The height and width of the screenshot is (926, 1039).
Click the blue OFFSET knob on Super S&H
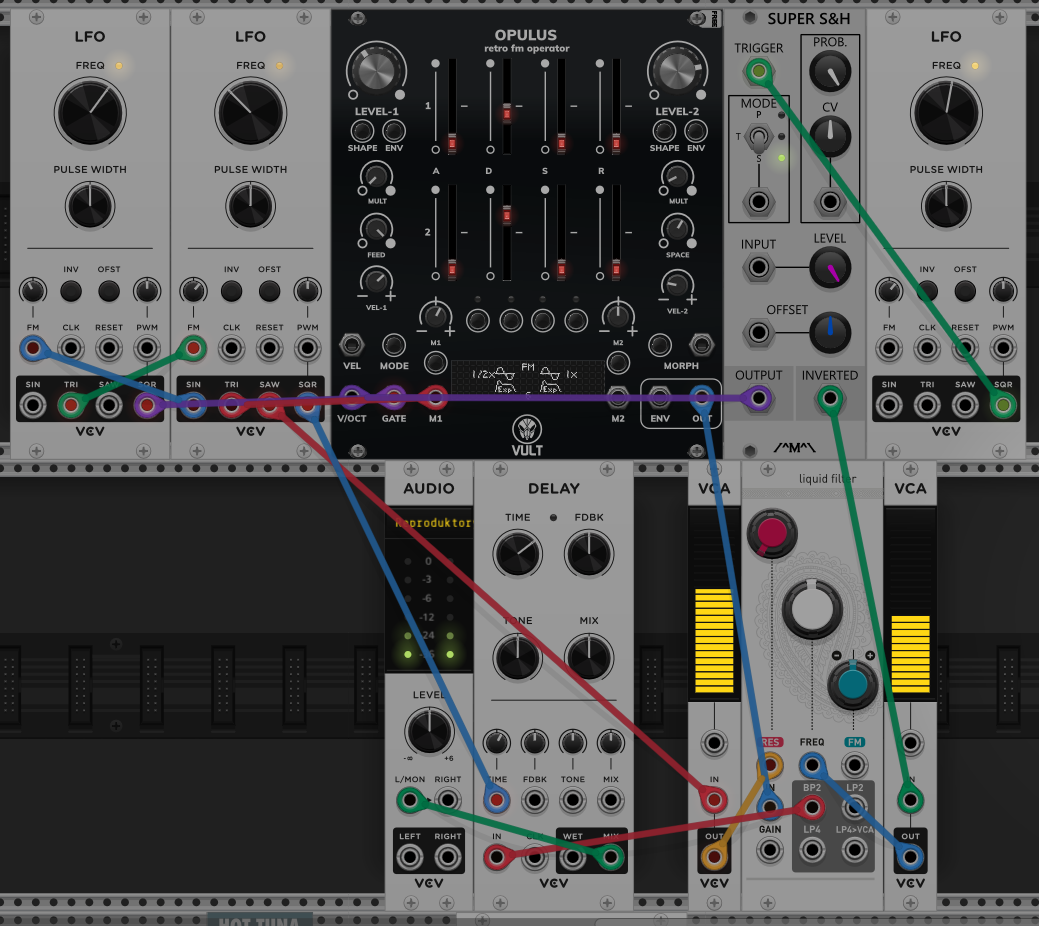point(830,332)
